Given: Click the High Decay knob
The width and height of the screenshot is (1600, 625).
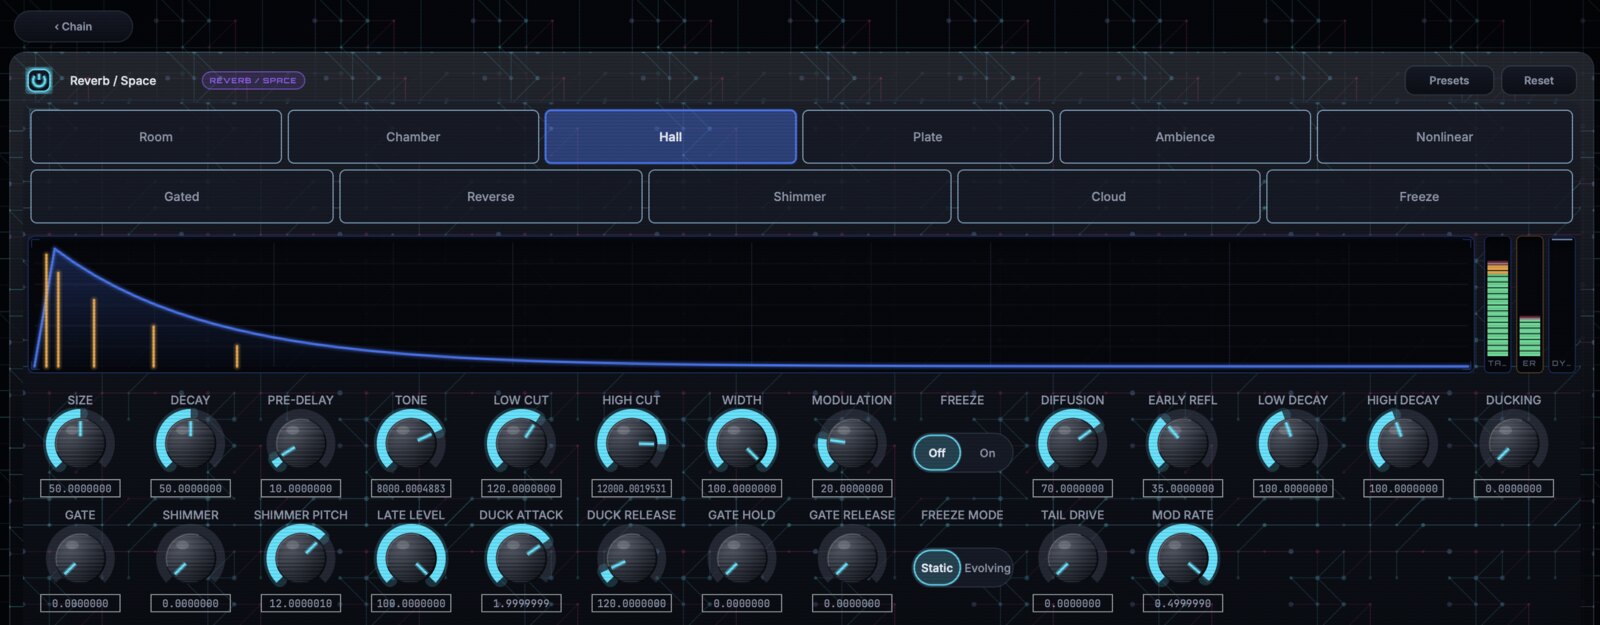Looking at the screenshot, I should (x=1403, y=443).
